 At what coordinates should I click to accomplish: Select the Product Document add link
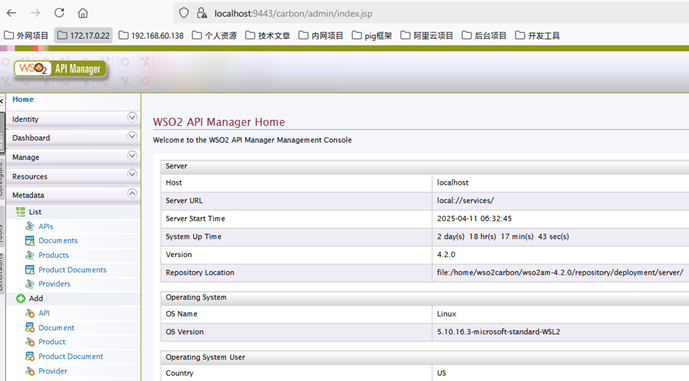tap(71, 356)
